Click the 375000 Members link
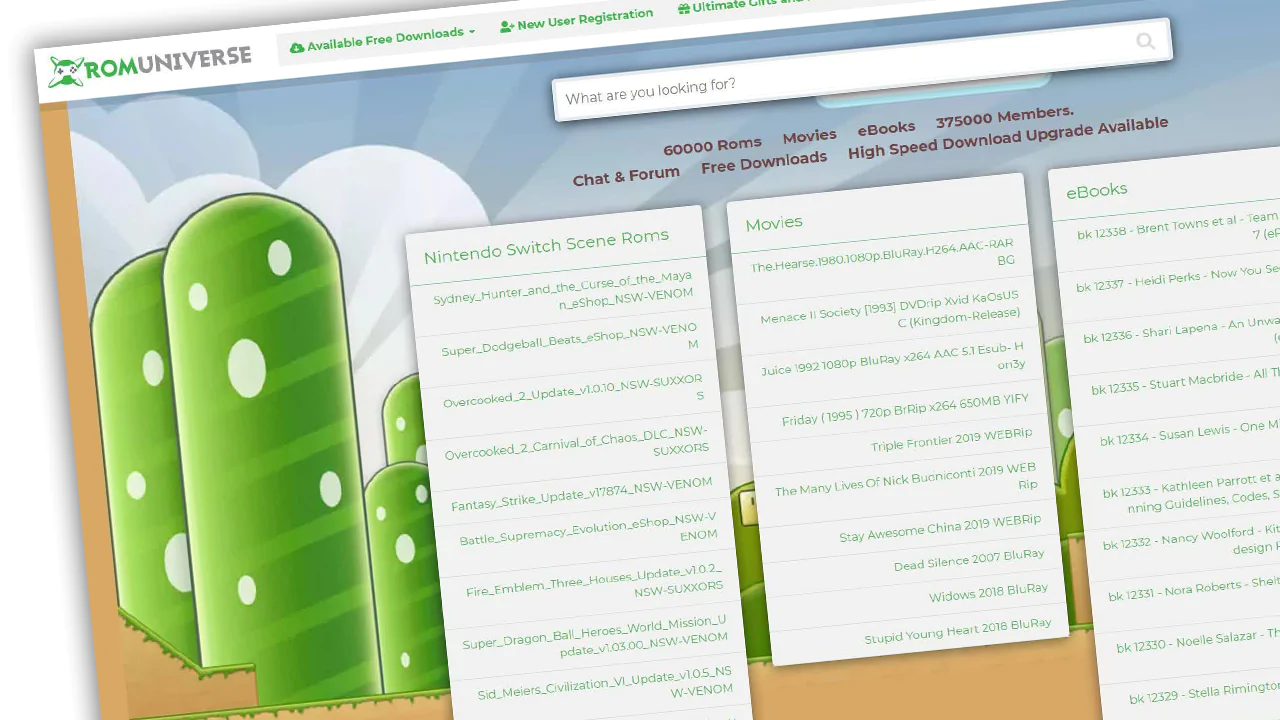 point(1005,117)
